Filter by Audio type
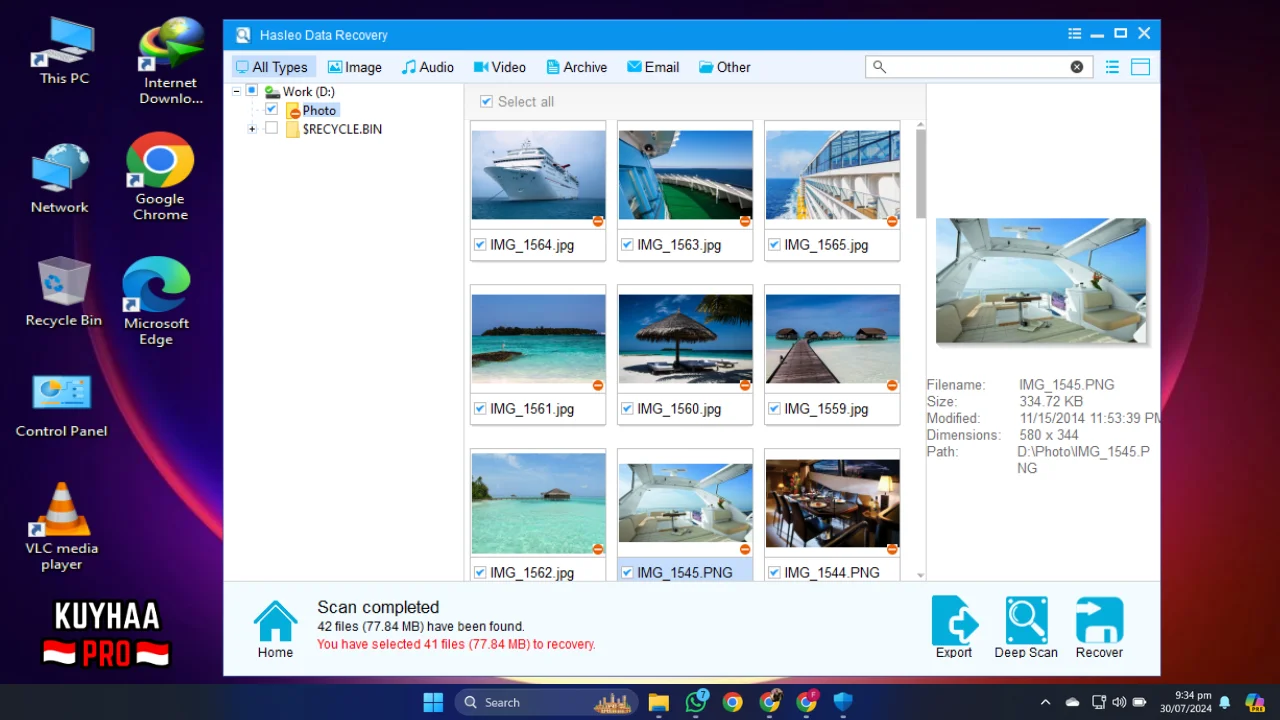The height and width of the screenshot is (720, 1280). [428, 67]
